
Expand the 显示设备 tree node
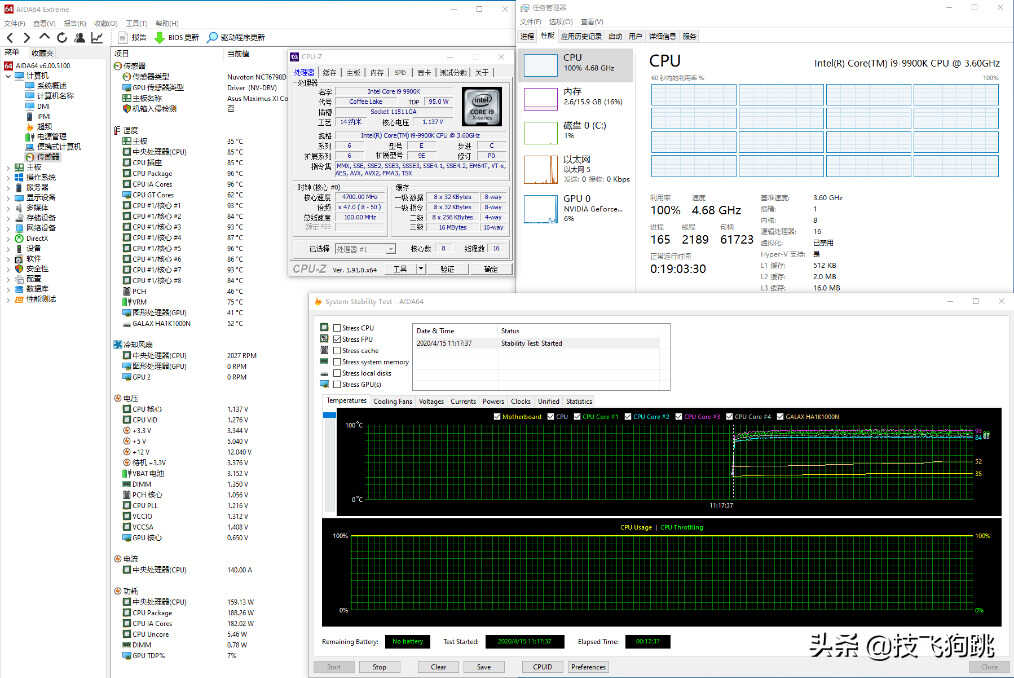point(8,198)
